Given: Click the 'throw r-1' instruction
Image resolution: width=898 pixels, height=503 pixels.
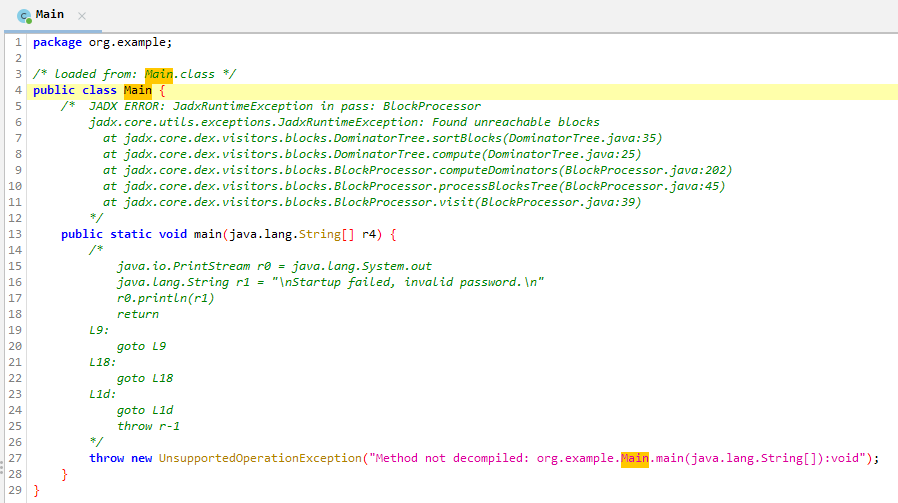Looking at the screenshot, I should click(x=148, y=426).
